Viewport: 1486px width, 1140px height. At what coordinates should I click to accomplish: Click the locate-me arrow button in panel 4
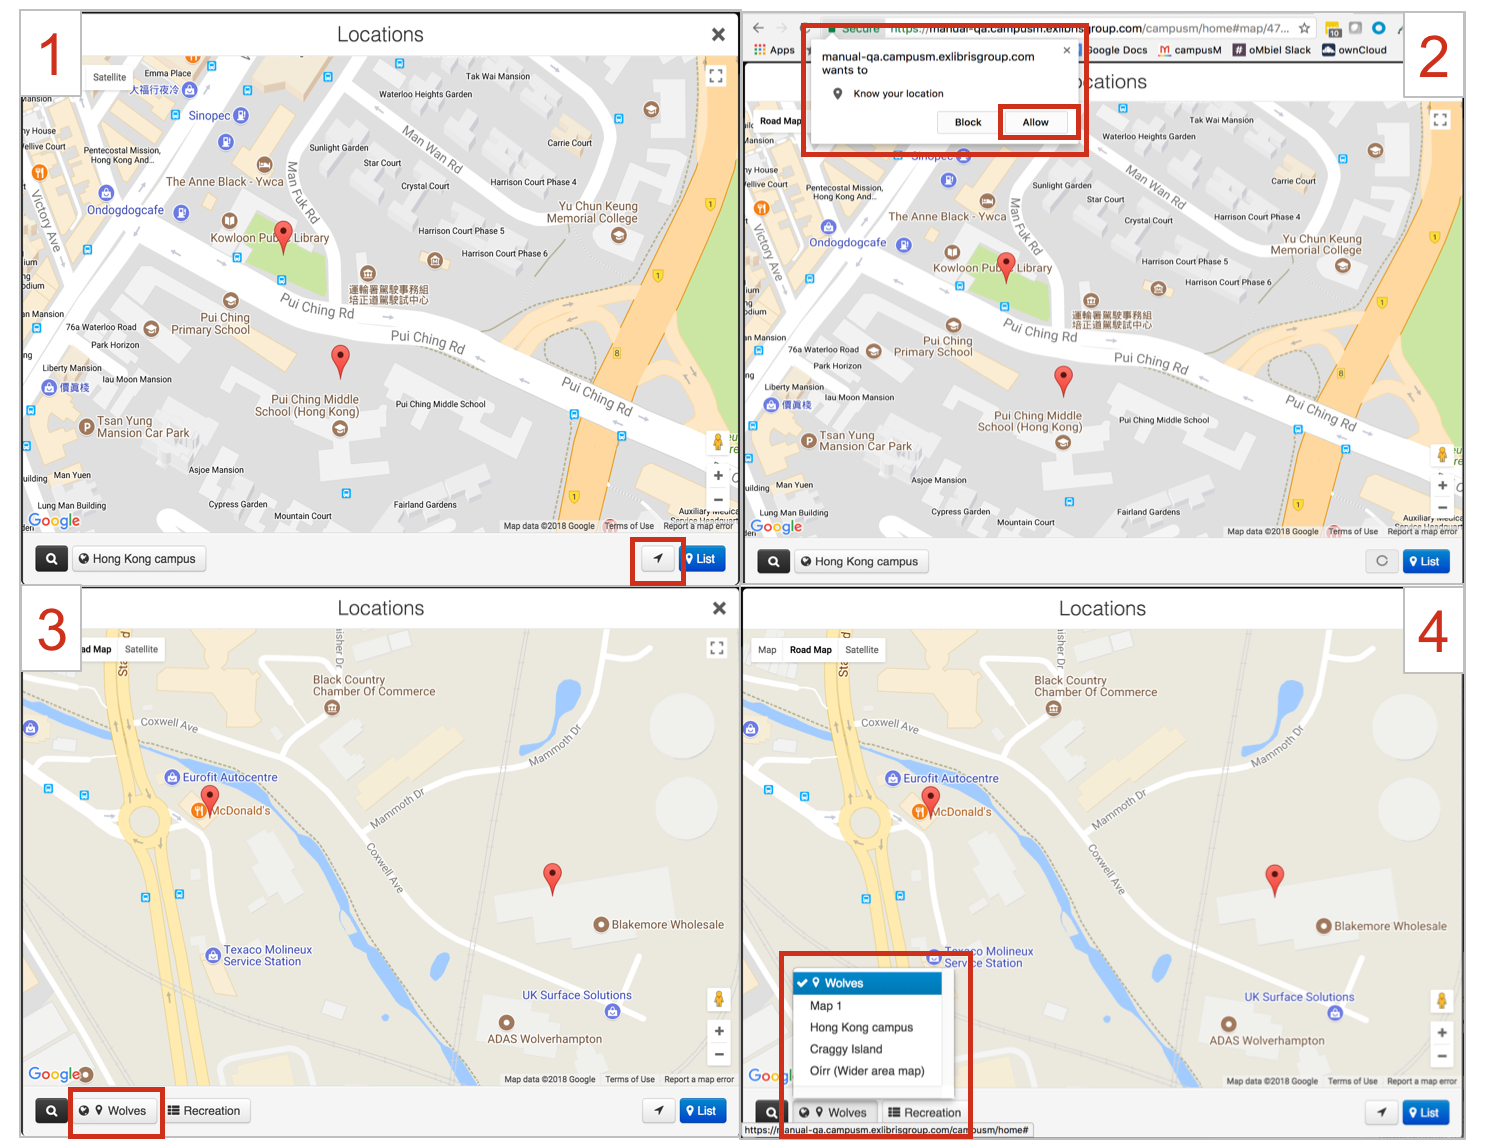tap(1382, 1113)
